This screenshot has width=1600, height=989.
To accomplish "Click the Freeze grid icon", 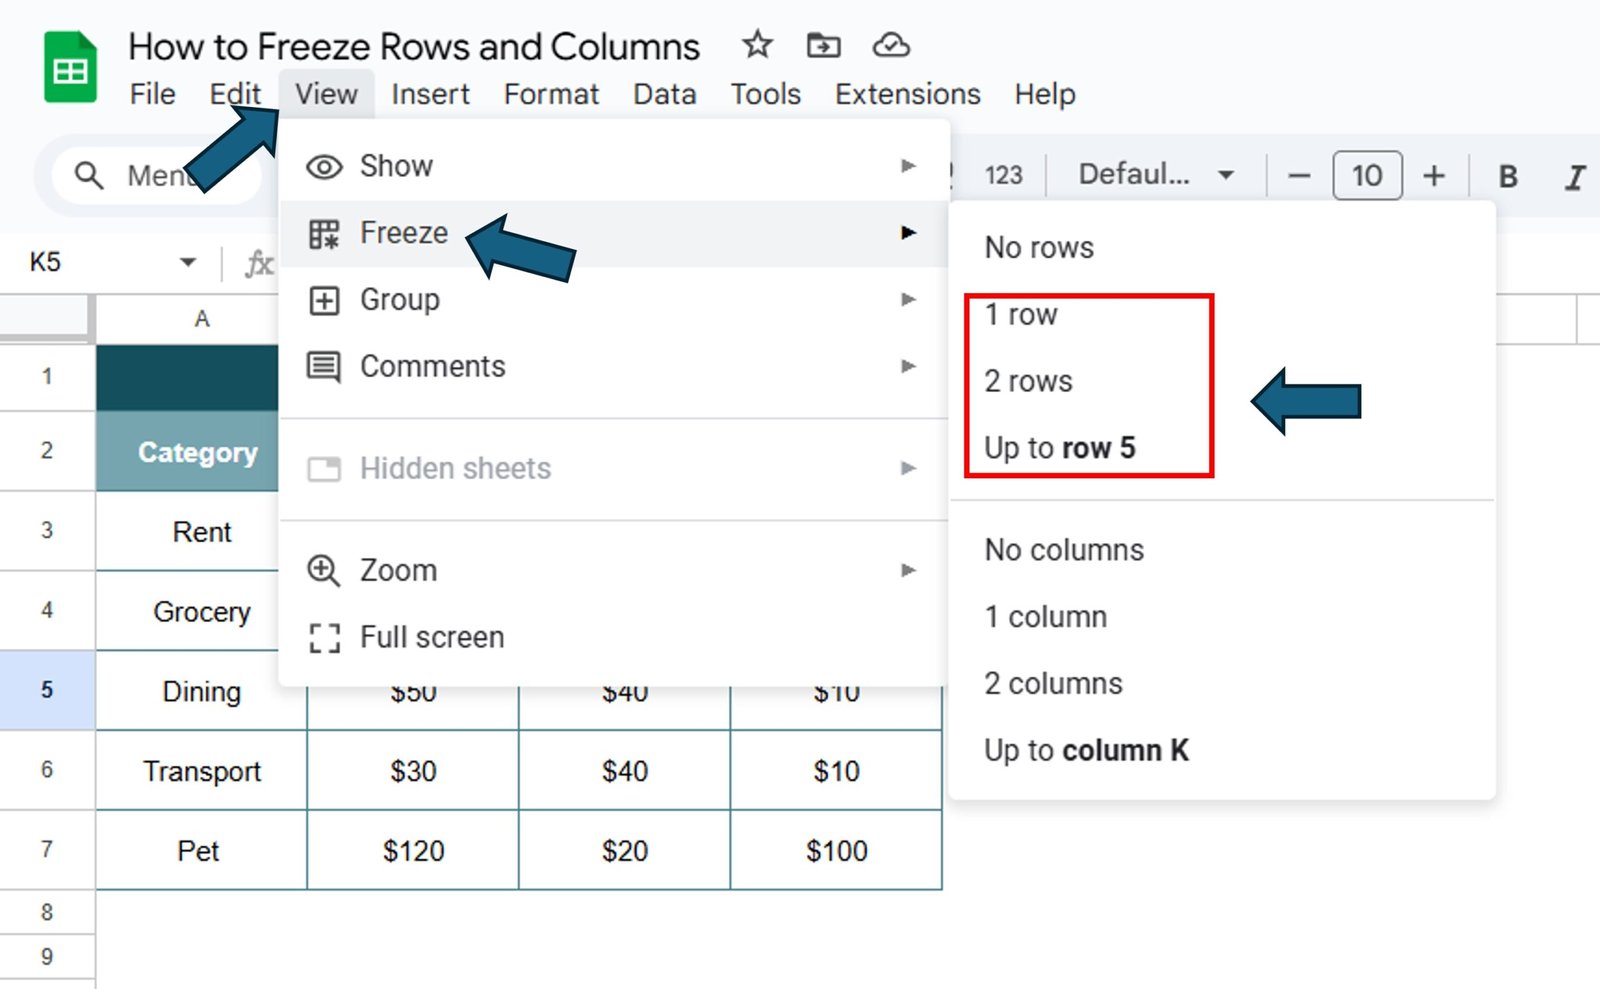I will (324, 234).
